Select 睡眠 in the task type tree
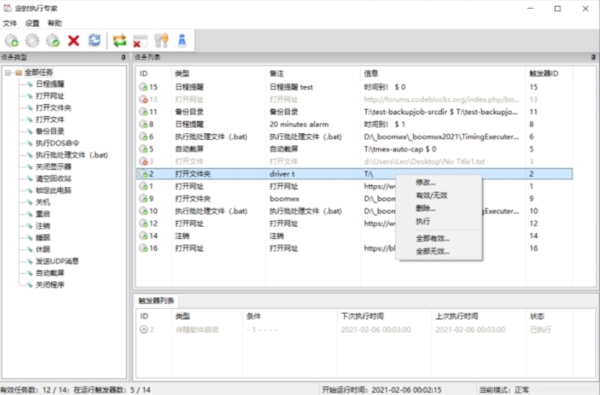Viewport: 600px width, 395px height. (43, 238)
